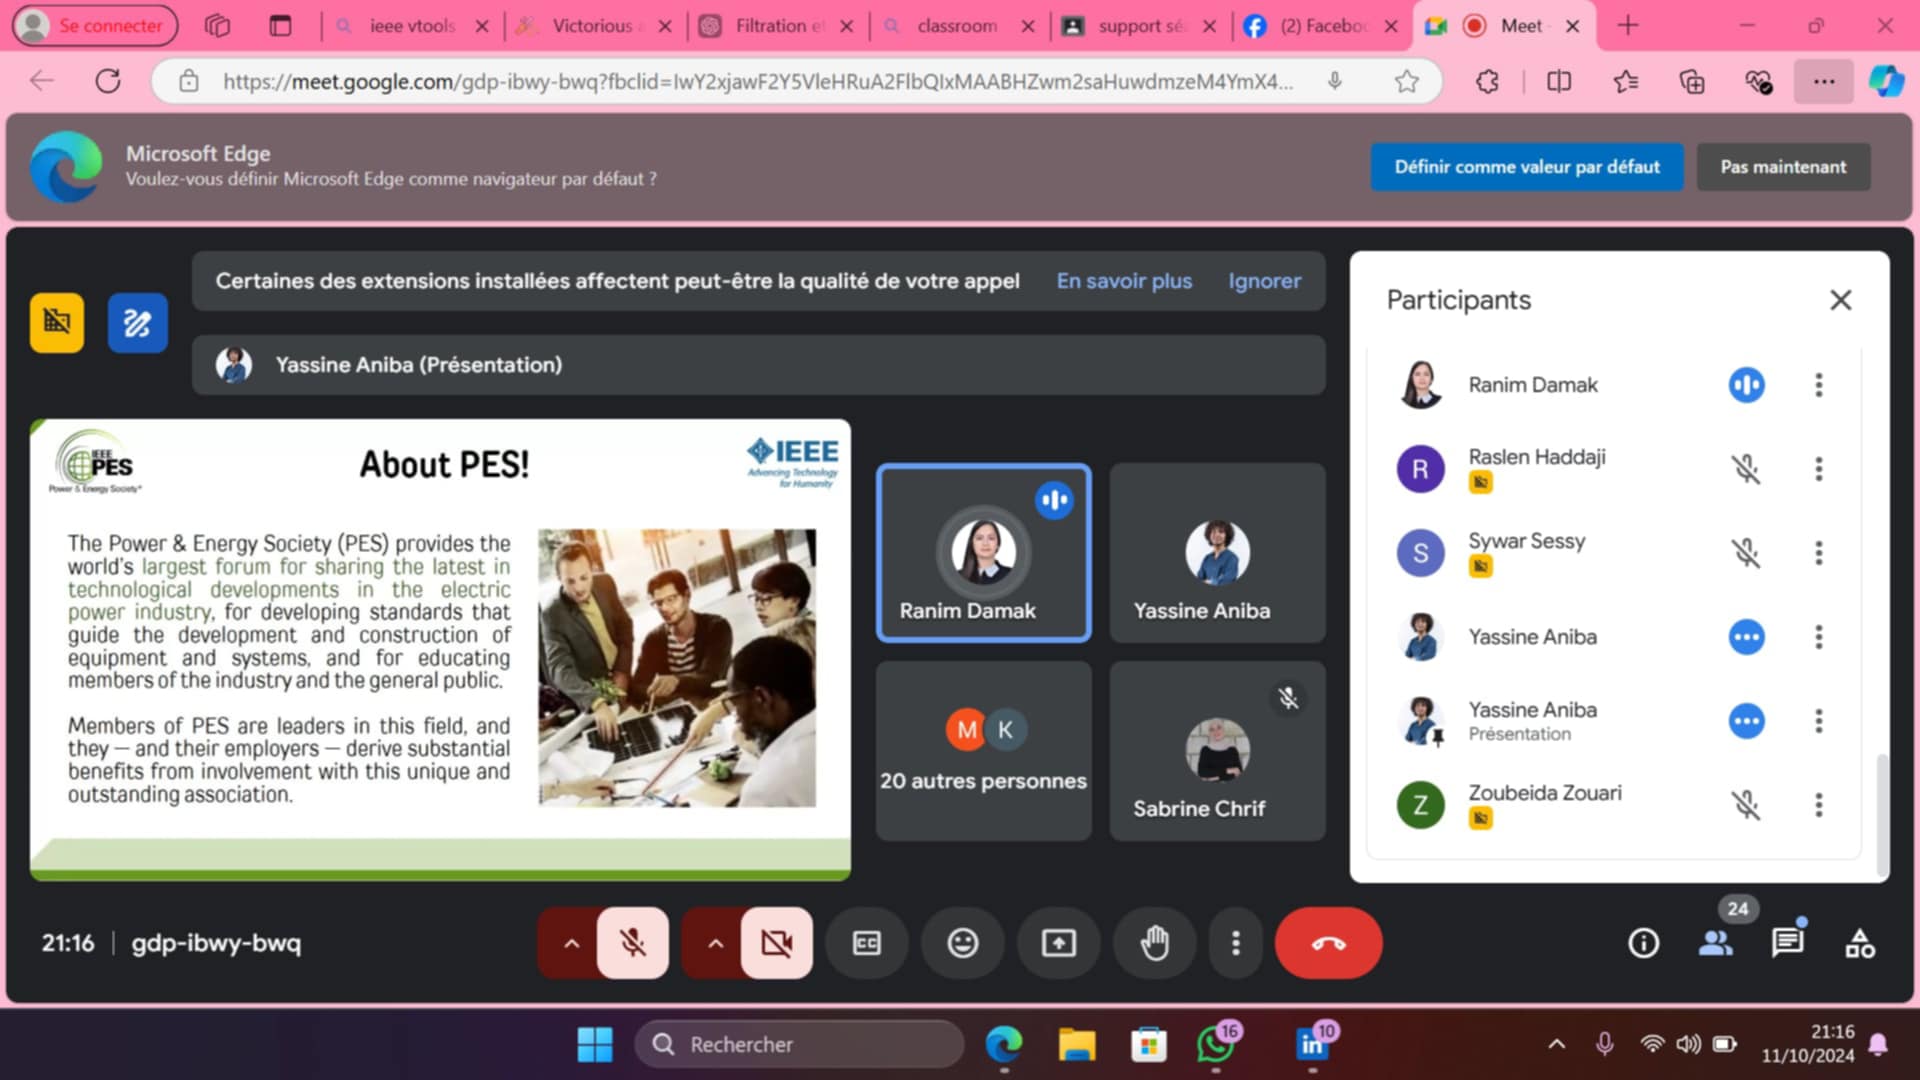Open WhatsApp from the taskbar
The width and height of the screenshot is (1920, 1080).
click(1216, 1044)
